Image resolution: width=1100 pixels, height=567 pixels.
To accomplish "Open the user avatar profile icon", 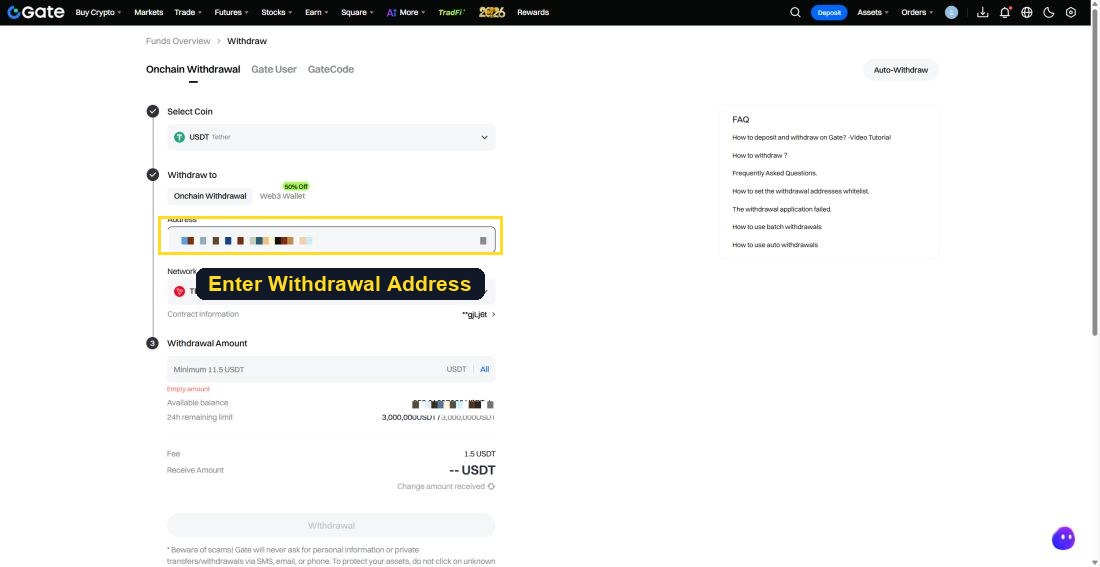I will [951, 12].
